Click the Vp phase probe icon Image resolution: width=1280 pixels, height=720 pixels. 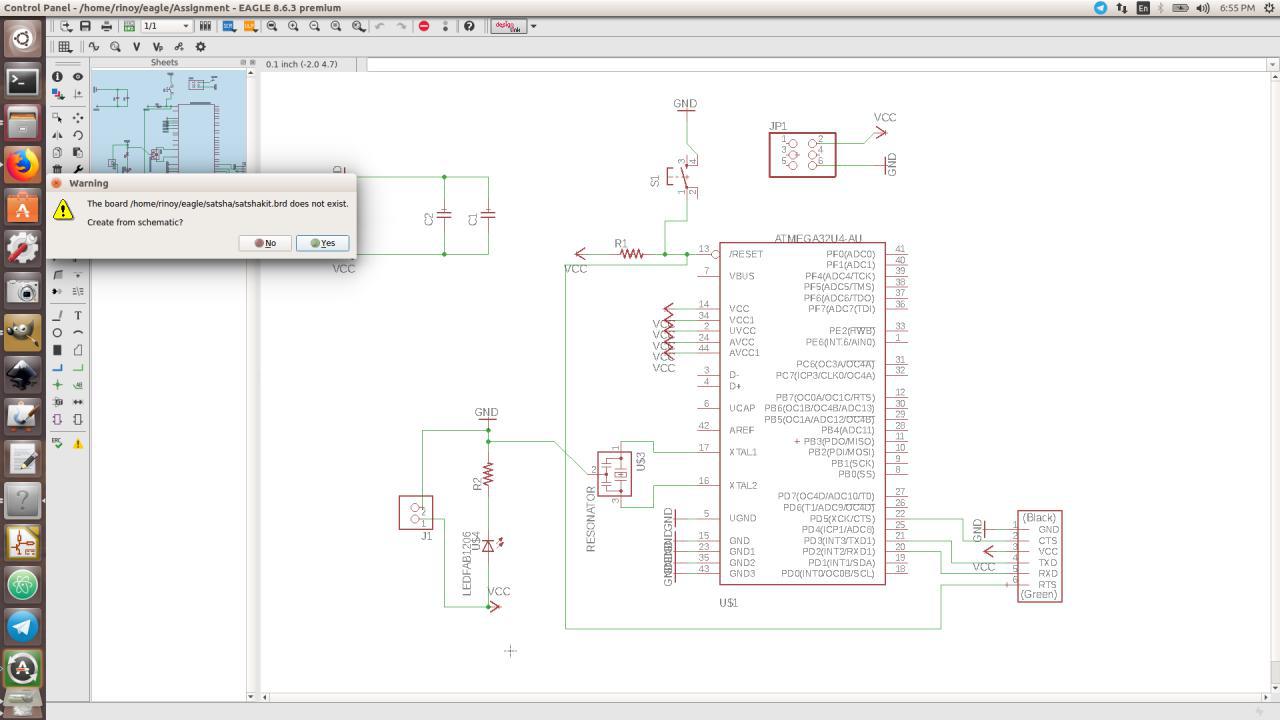click(158, 46)
